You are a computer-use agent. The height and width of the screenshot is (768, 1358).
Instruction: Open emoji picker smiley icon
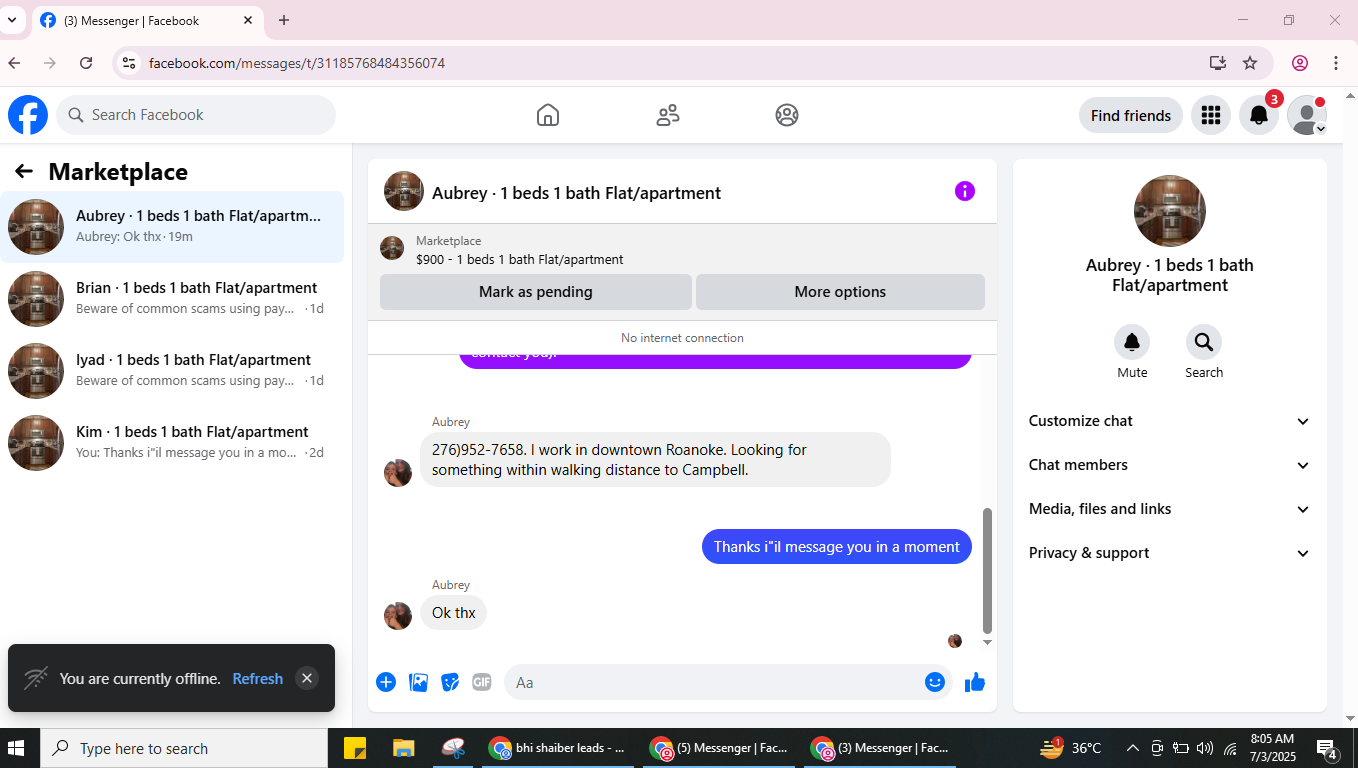[935, 682]
